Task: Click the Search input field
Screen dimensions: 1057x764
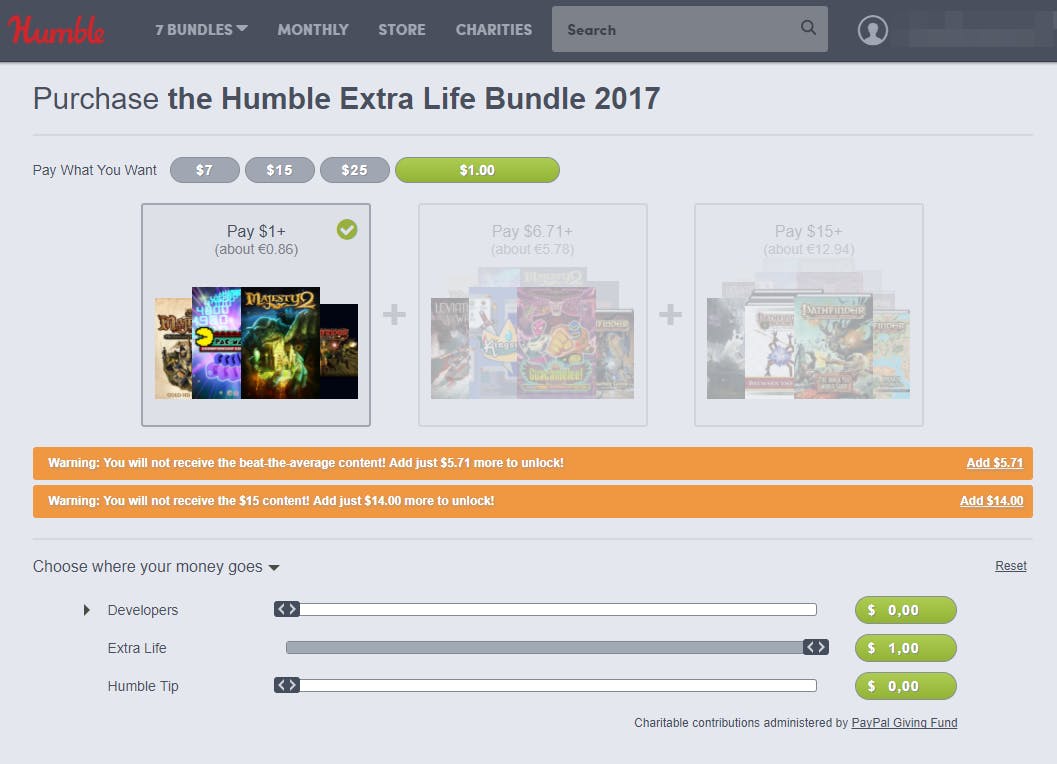Action: tap(681, 30)
